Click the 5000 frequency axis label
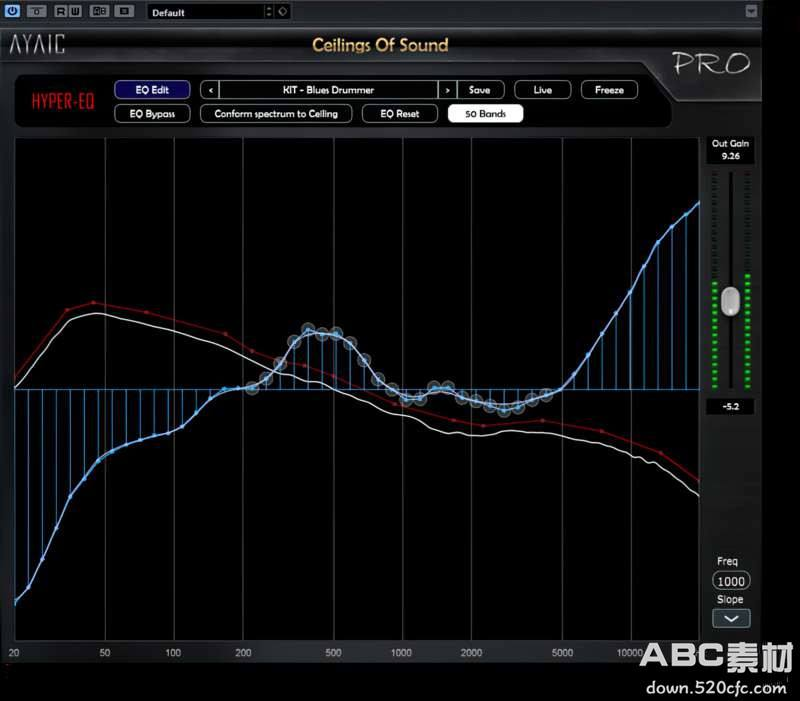The width and height of the screenshot is (800, 701). tap(562, 653)
